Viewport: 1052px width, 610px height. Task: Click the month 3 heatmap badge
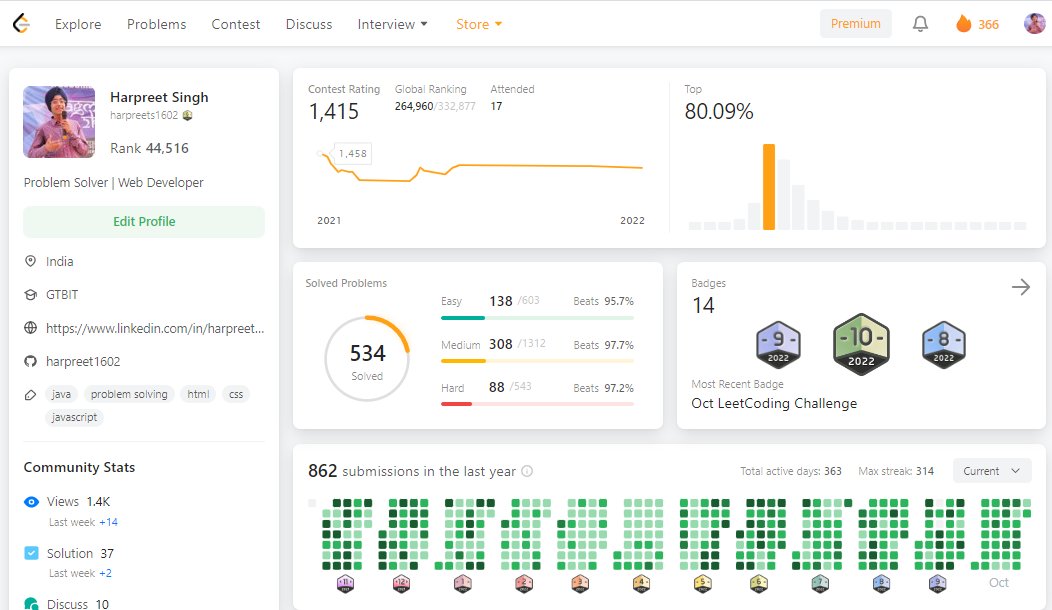580,583
